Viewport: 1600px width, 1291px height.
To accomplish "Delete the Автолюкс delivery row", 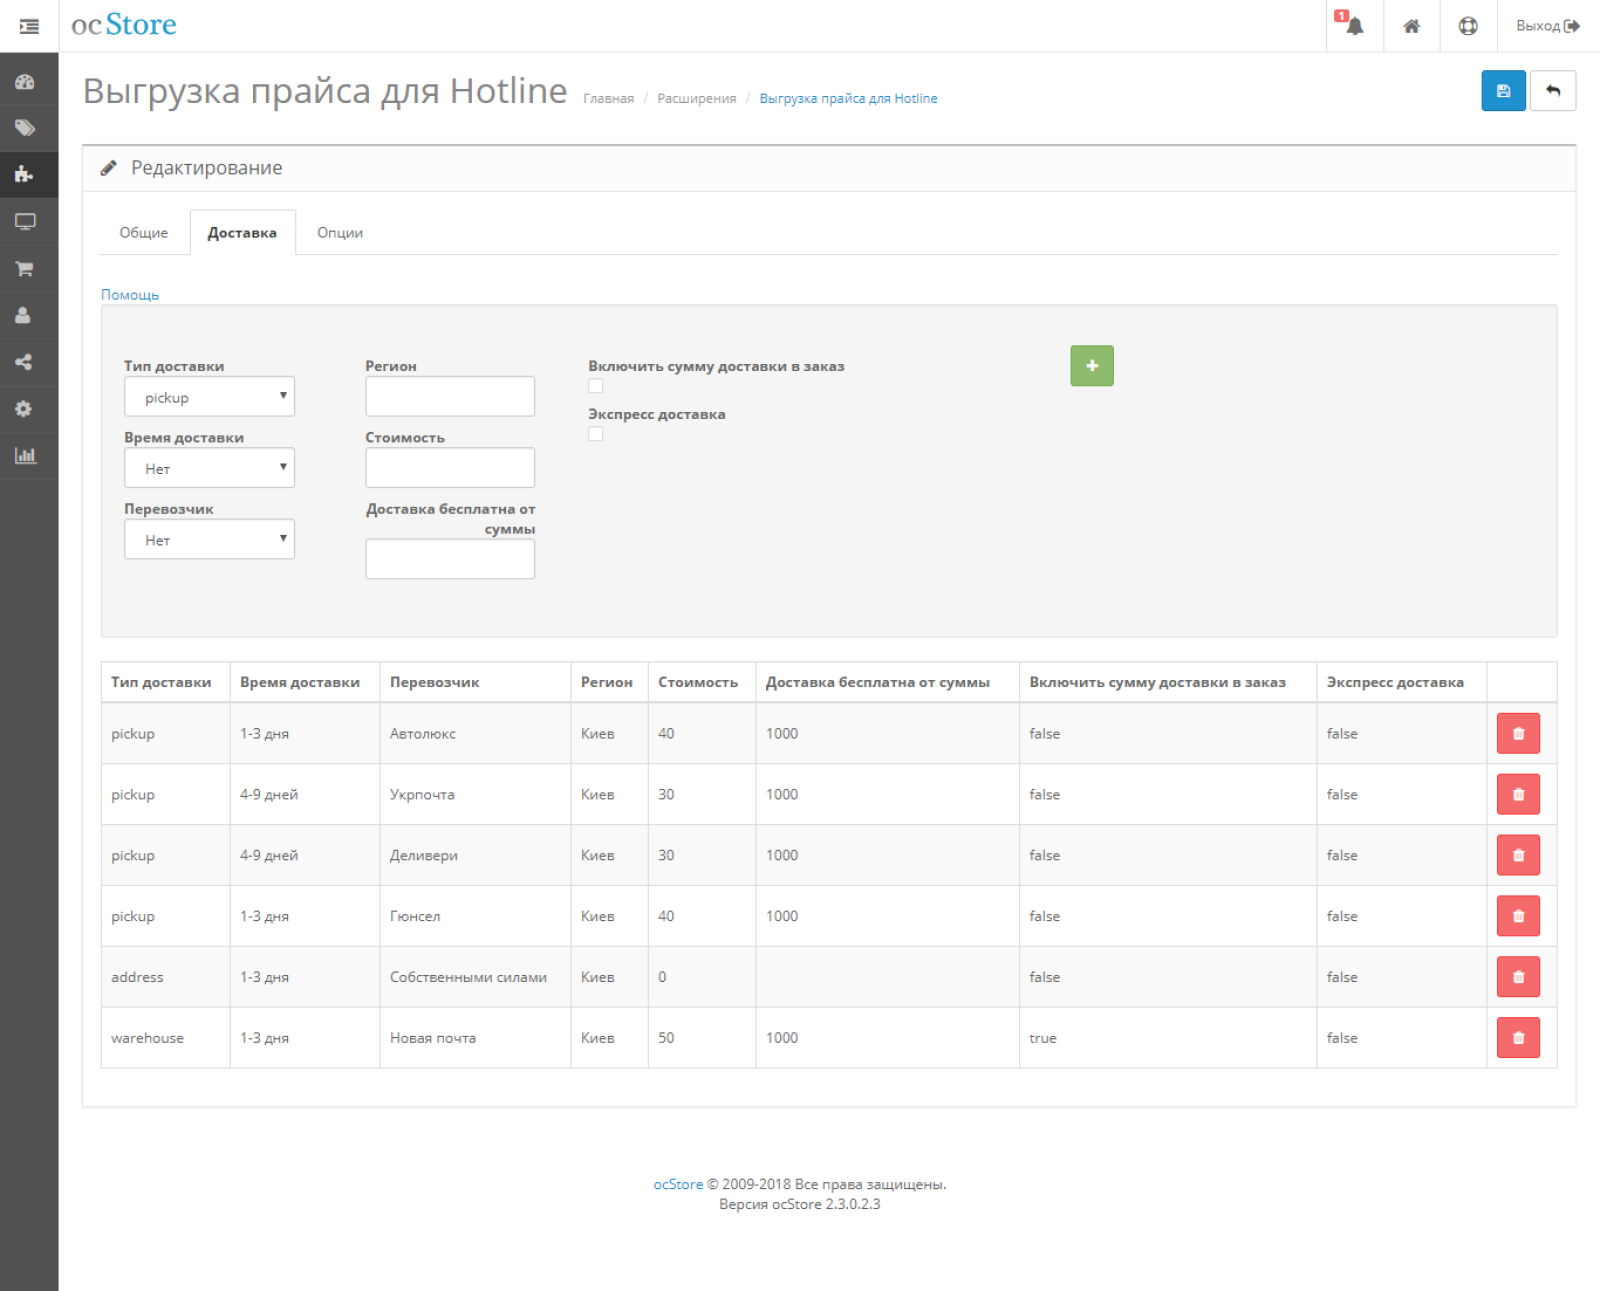I will (x=1518, y=733).
